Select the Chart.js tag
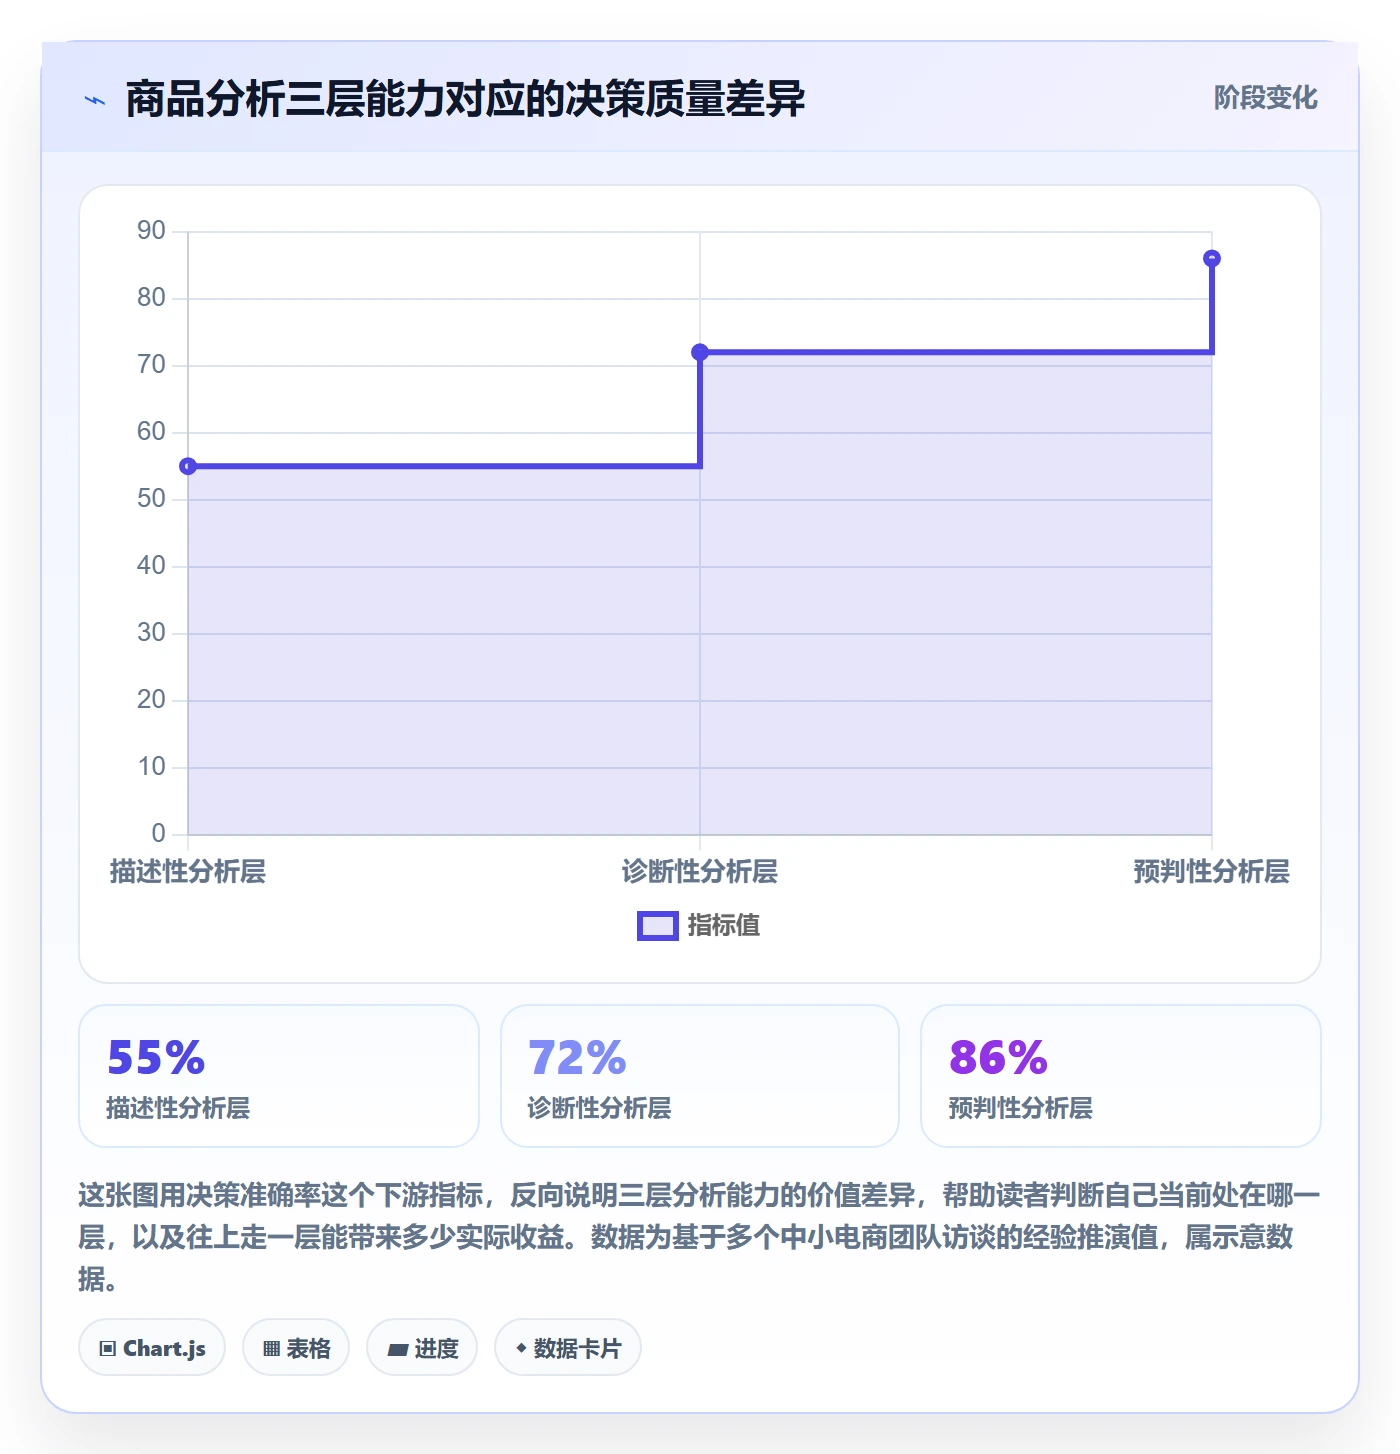Viewport: 1400px width, 1454px height. pyautogui.click(x=152, y=1348)
